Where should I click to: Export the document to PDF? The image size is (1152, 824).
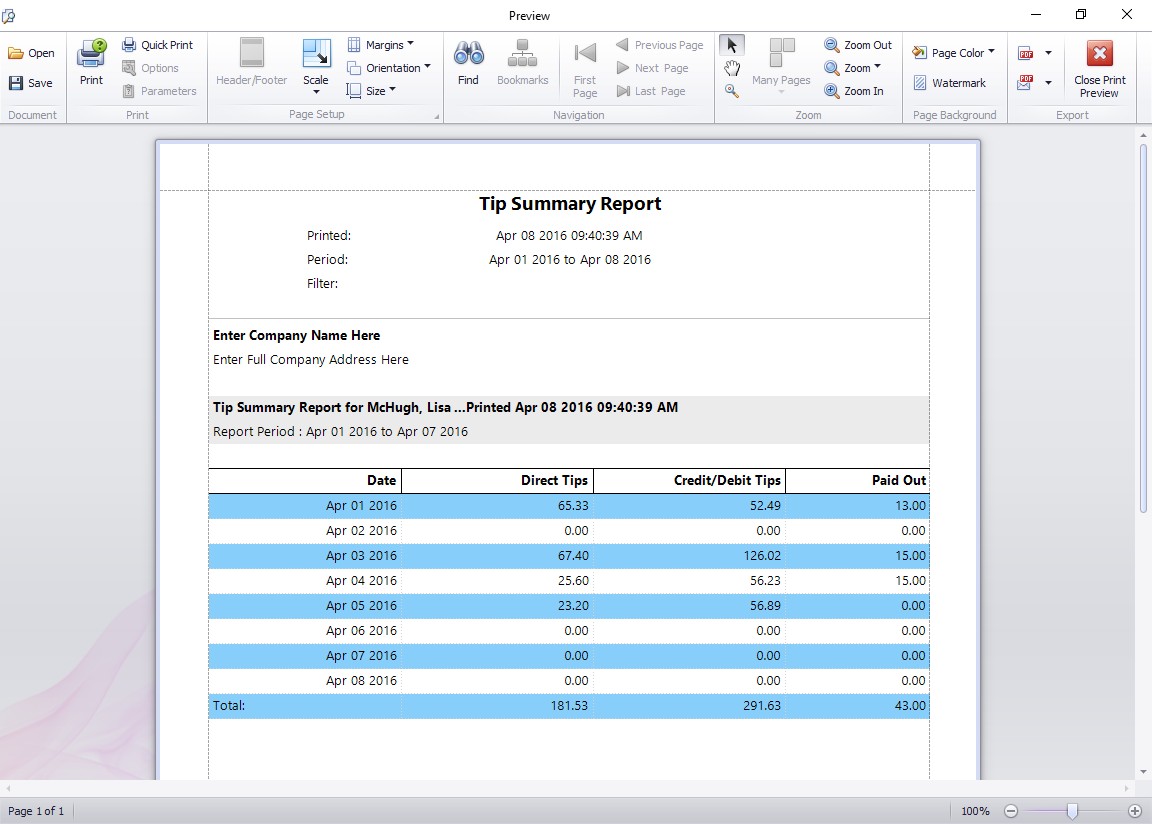coord(1026,53)
